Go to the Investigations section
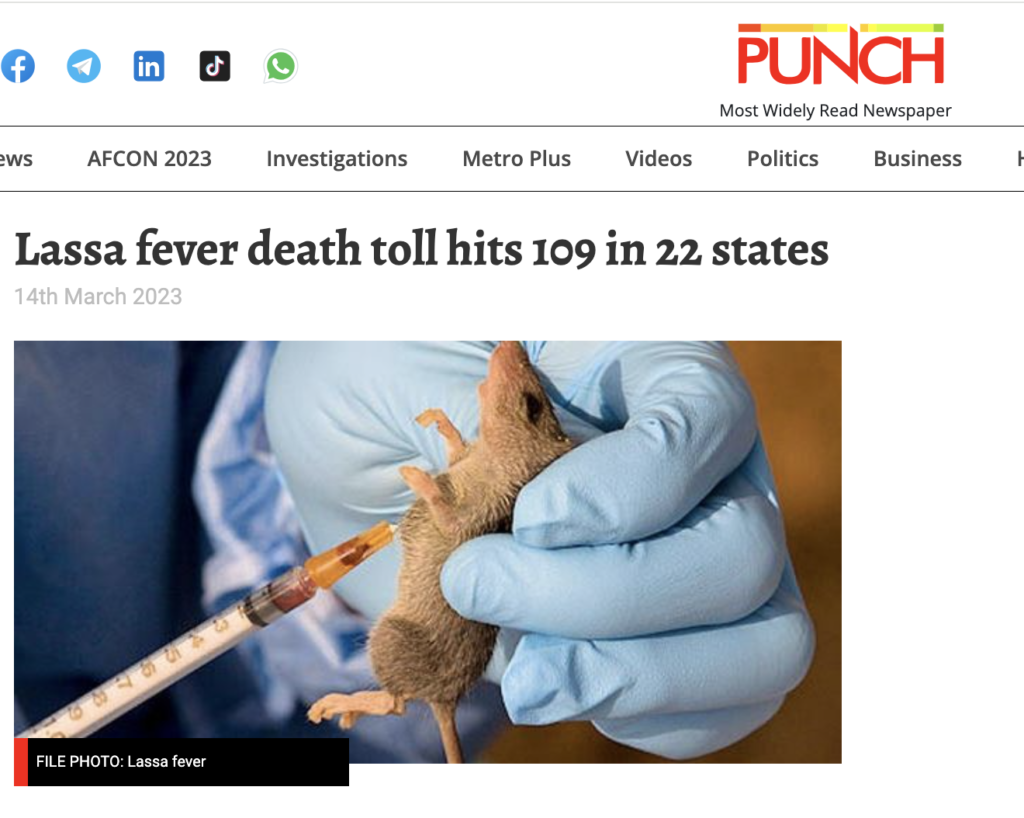This screenshot has width=1024, height=818. [336, 159]
